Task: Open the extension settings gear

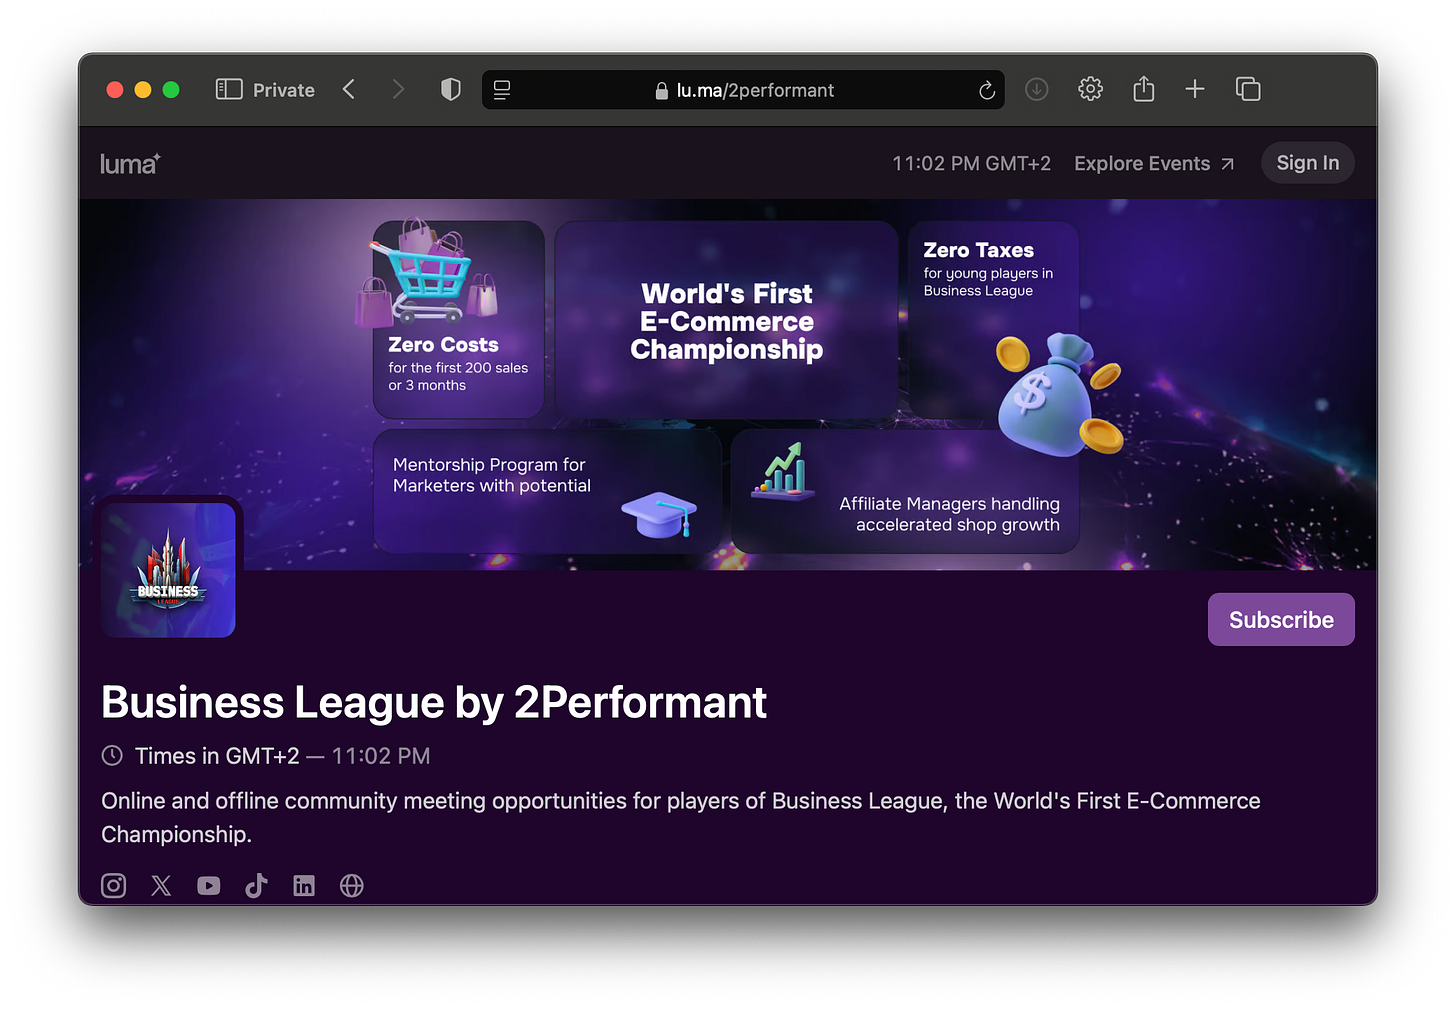Action: pyautogui.click(x=1090, y=90)
